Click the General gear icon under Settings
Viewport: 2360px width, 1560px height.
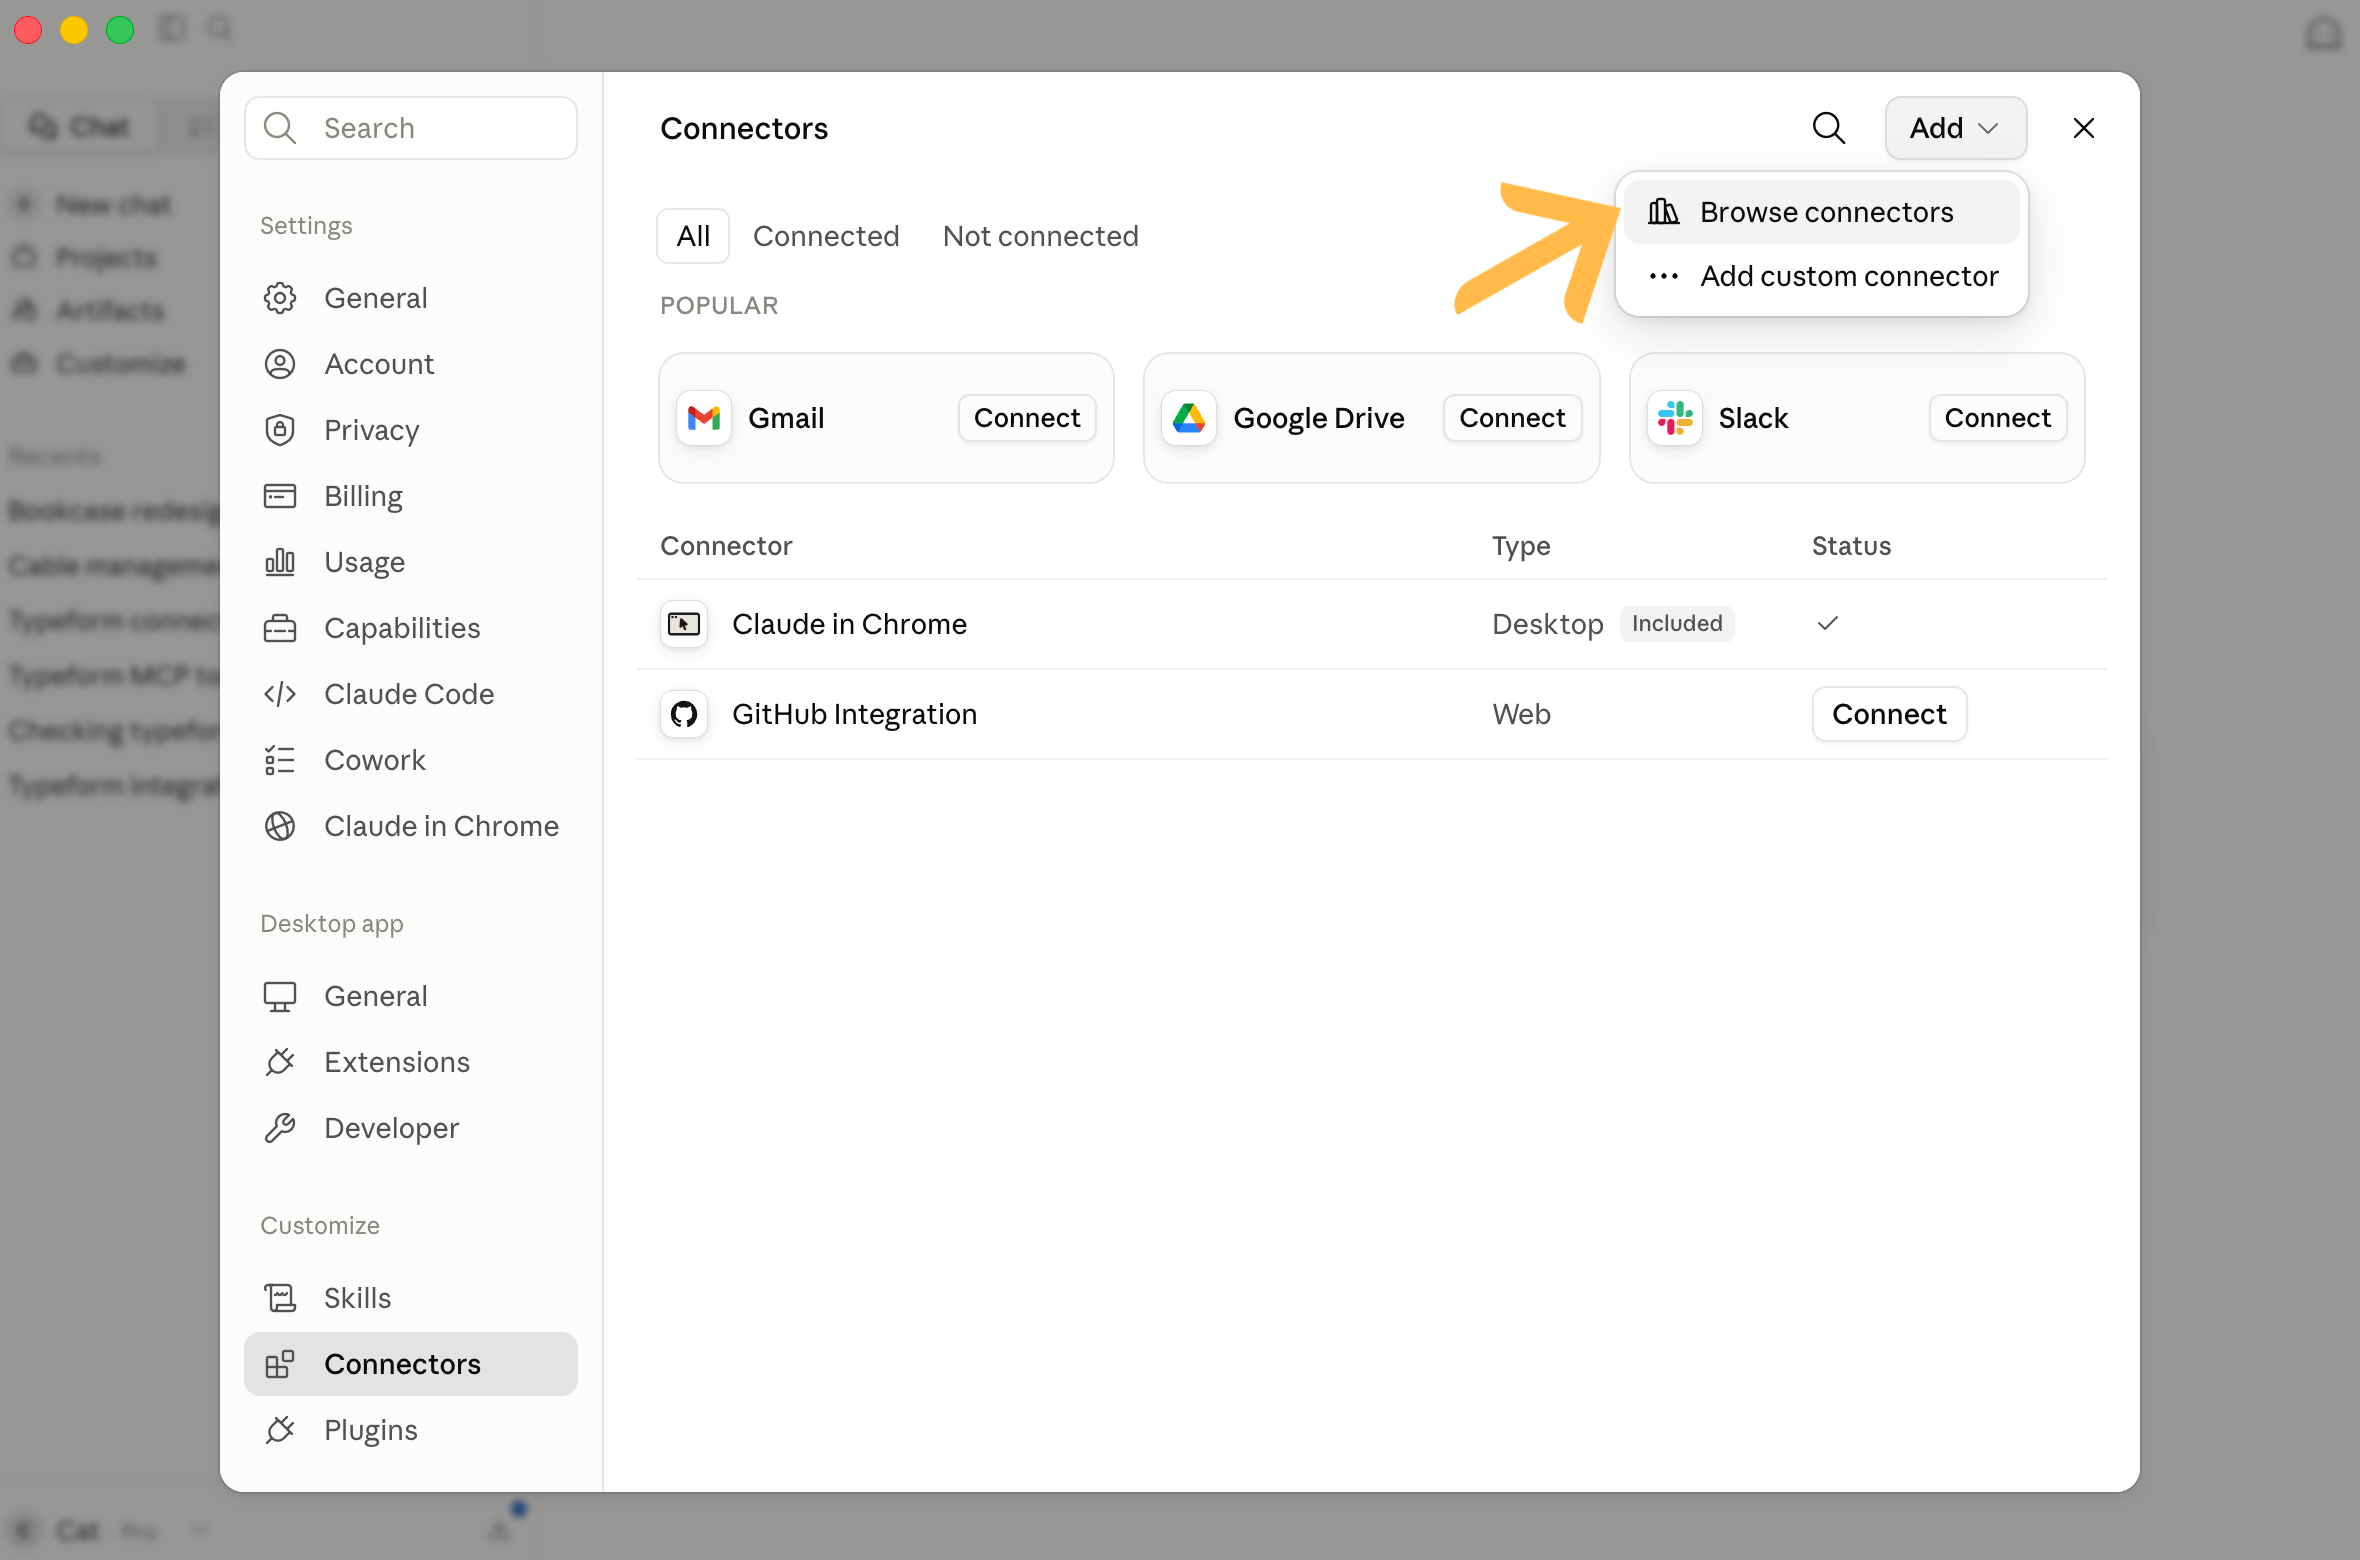280,298
